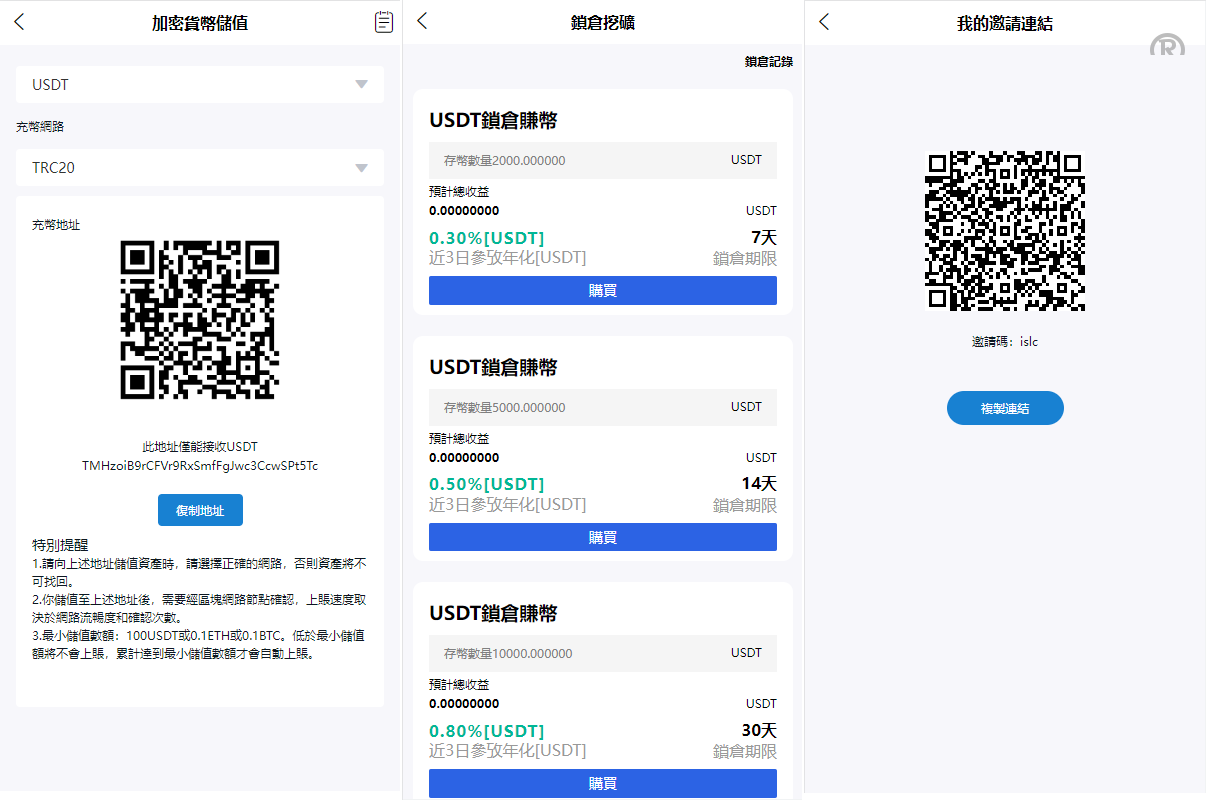Switch to the 鎖倉挖礦 screen title

coord(601,22)
